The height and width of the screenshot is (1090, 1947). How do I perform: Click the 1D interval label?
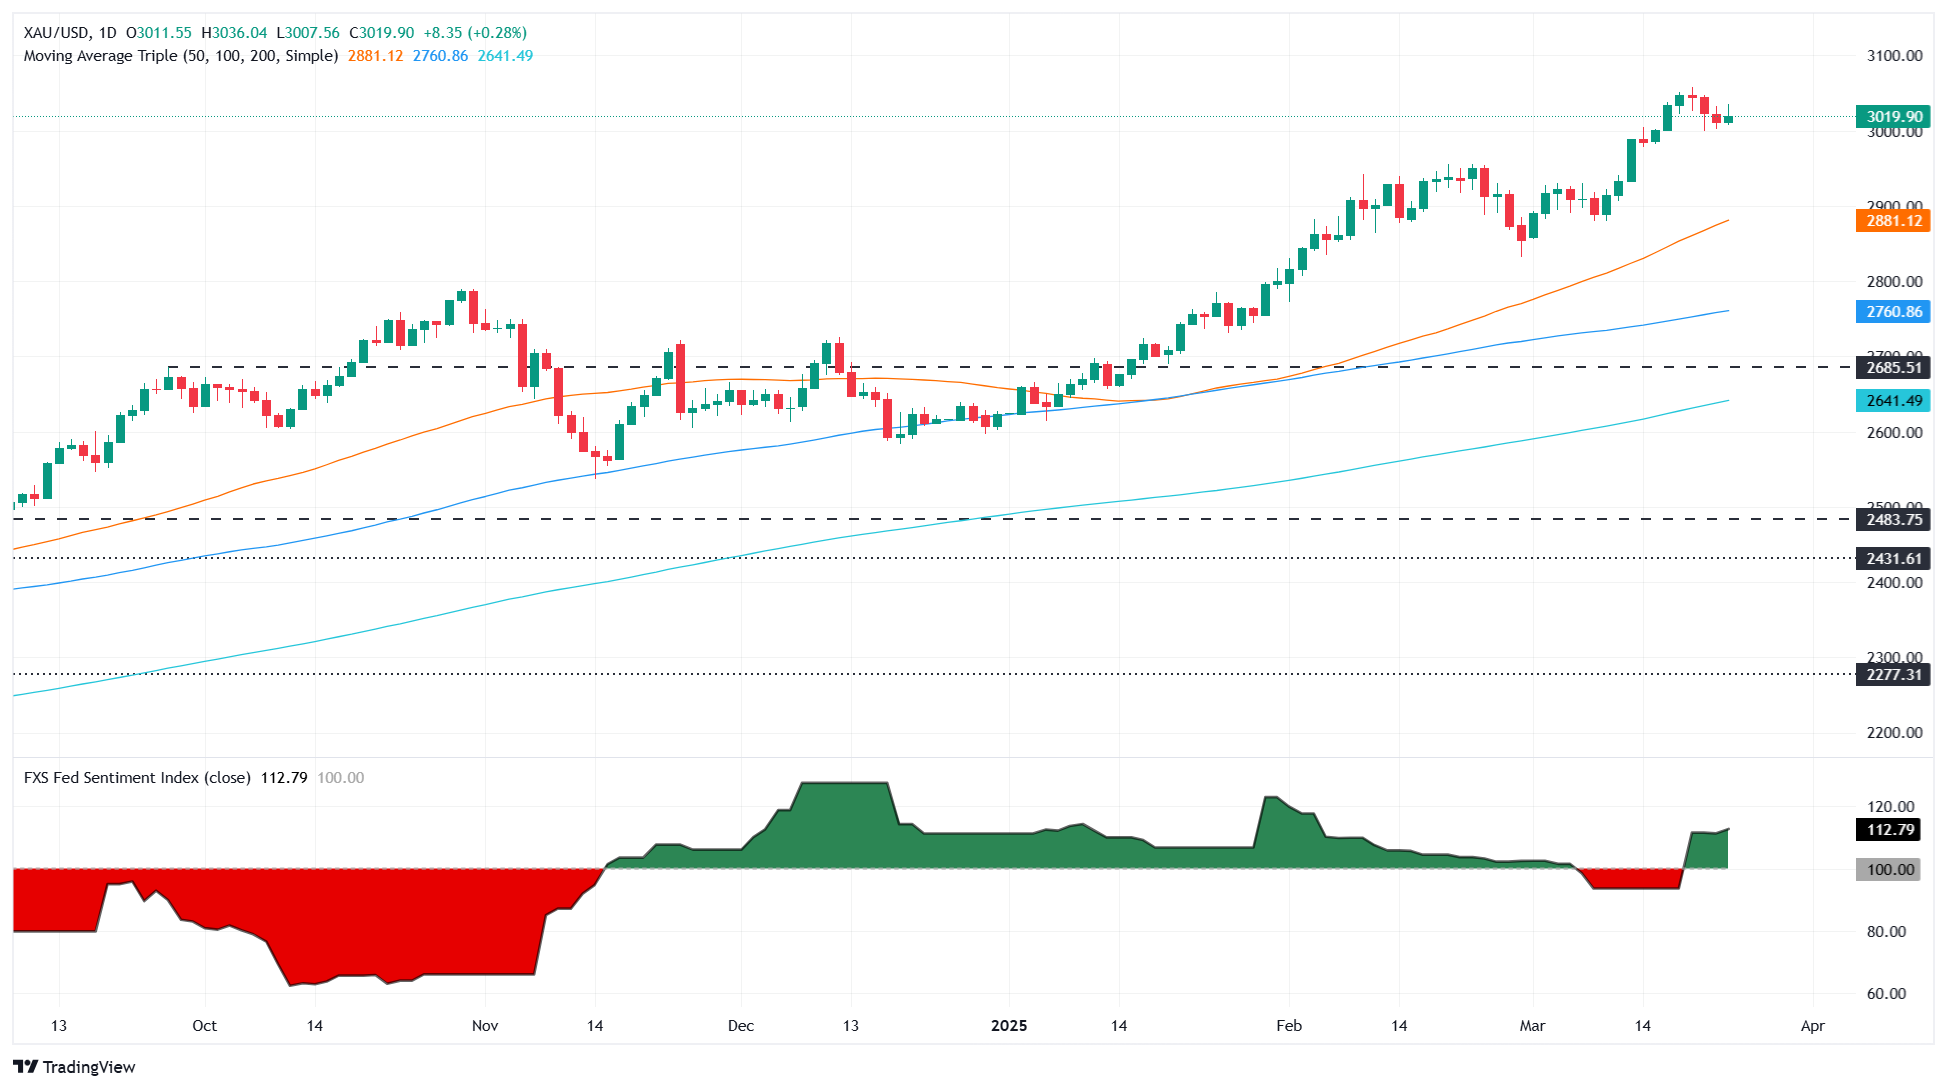coord(107,33)
